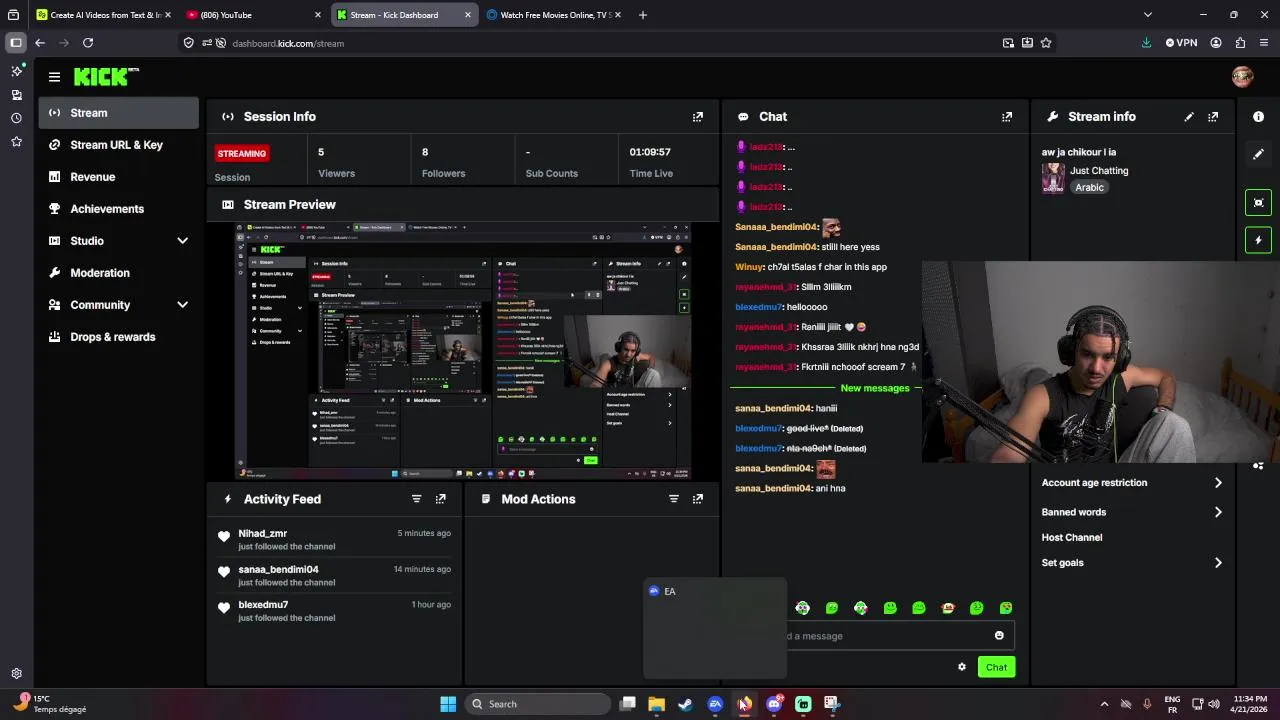Open a new browser tab
The height and width of the screenshot is (720, 1280).
(x=643, y=15)
